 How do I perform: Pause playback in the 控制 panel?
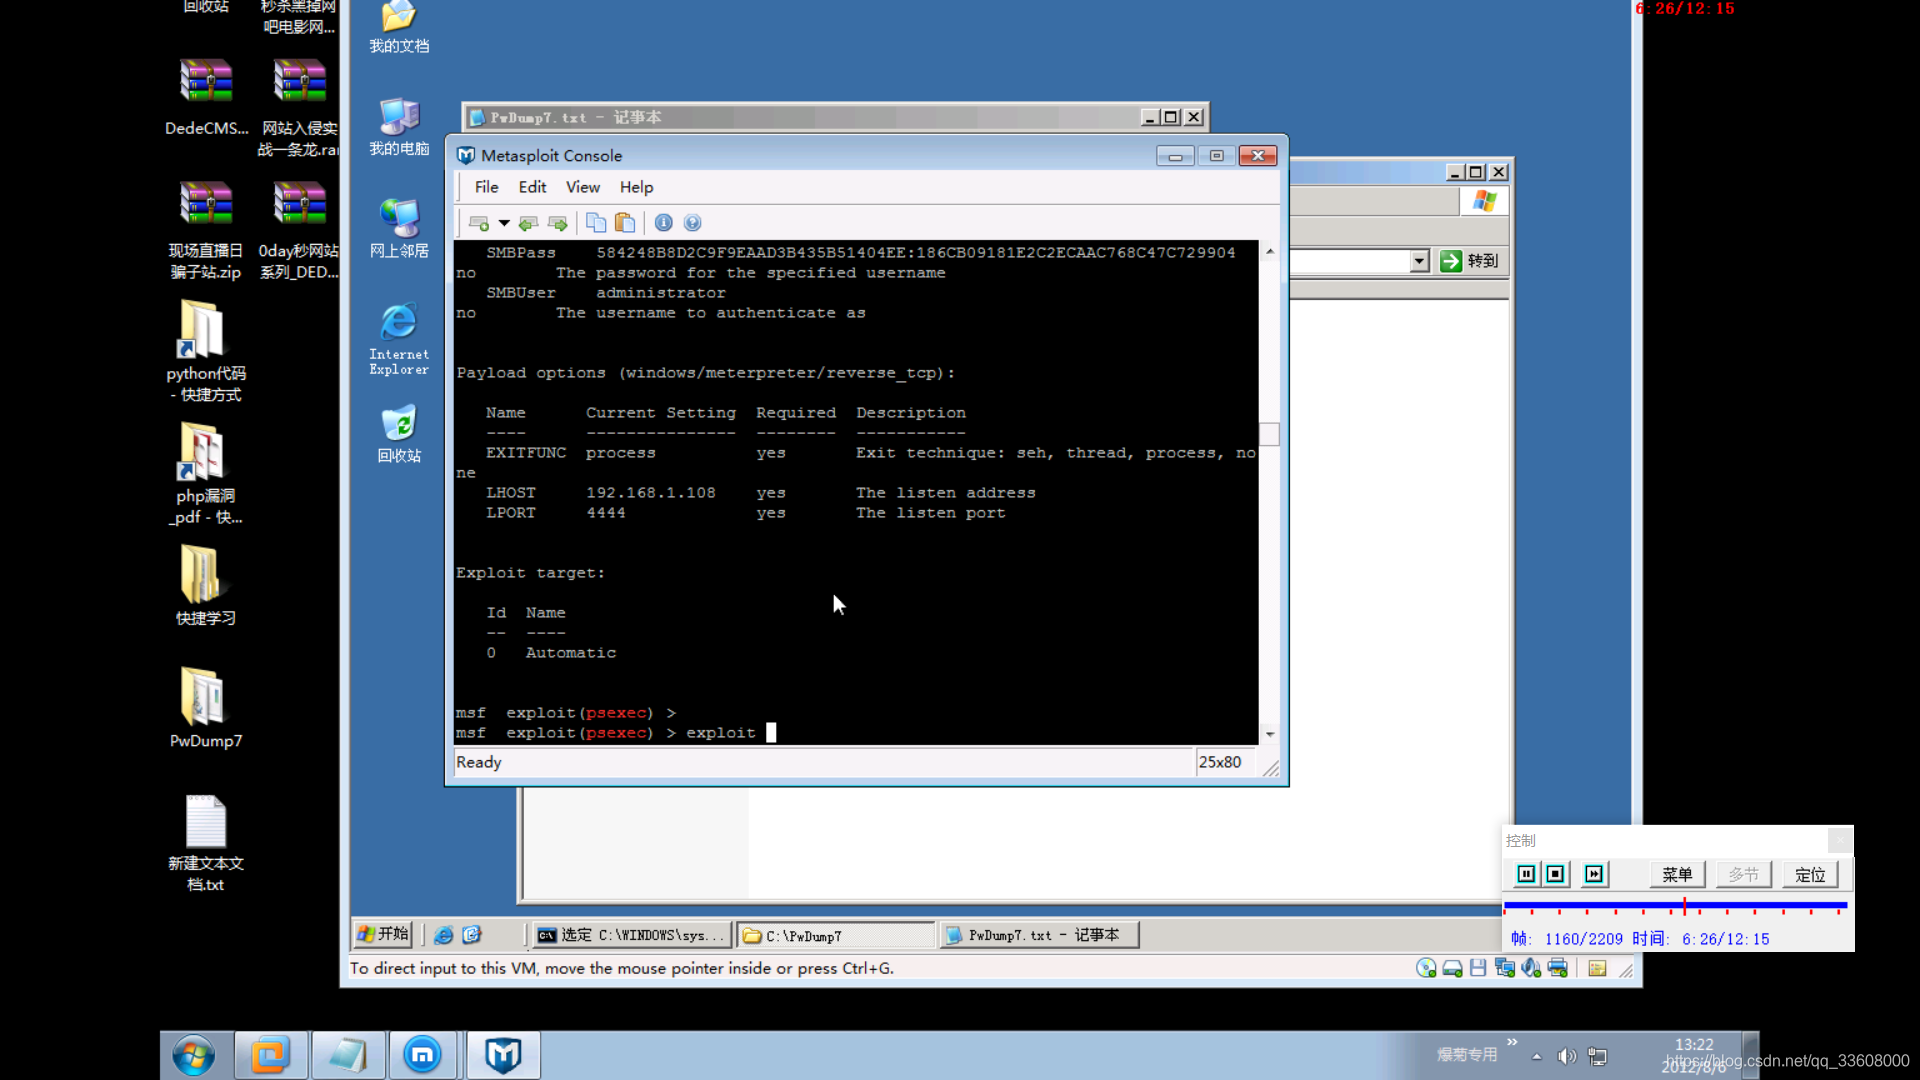(x=1526, y=874)
